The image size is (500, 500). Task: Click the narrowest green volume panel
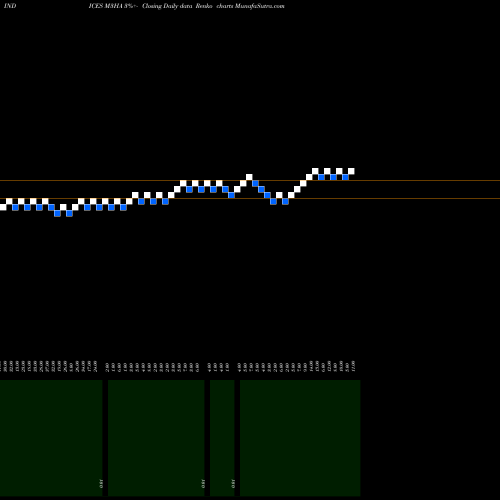click(222, 438)
